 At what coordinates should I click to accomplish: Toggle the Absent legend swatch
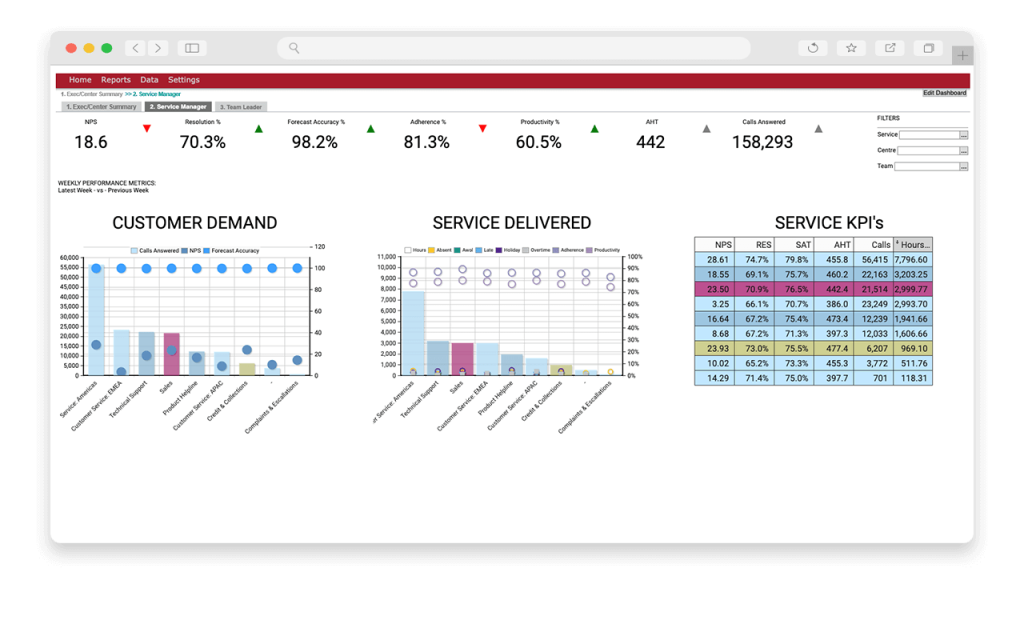430,249
